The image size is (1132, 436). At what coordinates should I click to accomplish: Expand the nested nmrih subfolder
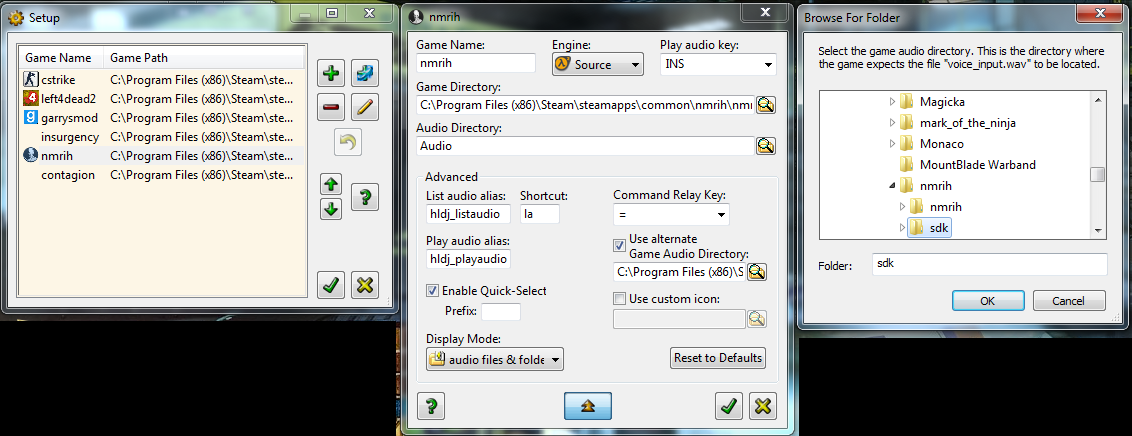(902, 207)
